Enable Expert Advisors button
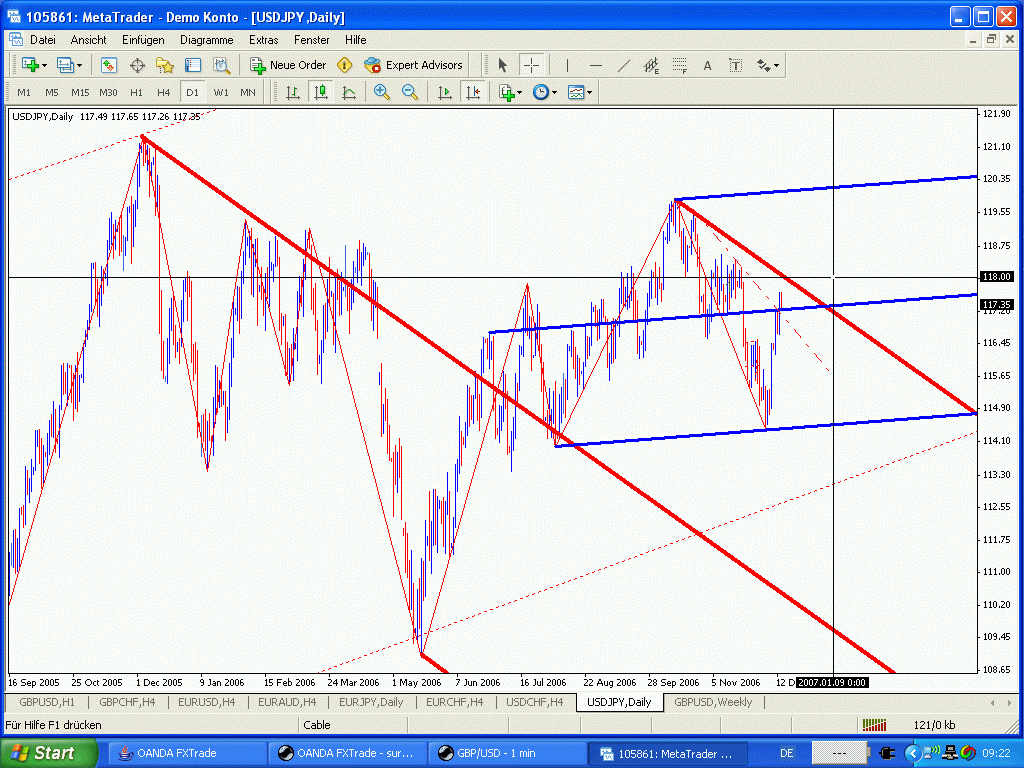The height and width of the screenshot is (768, 1024). [413, 65]
